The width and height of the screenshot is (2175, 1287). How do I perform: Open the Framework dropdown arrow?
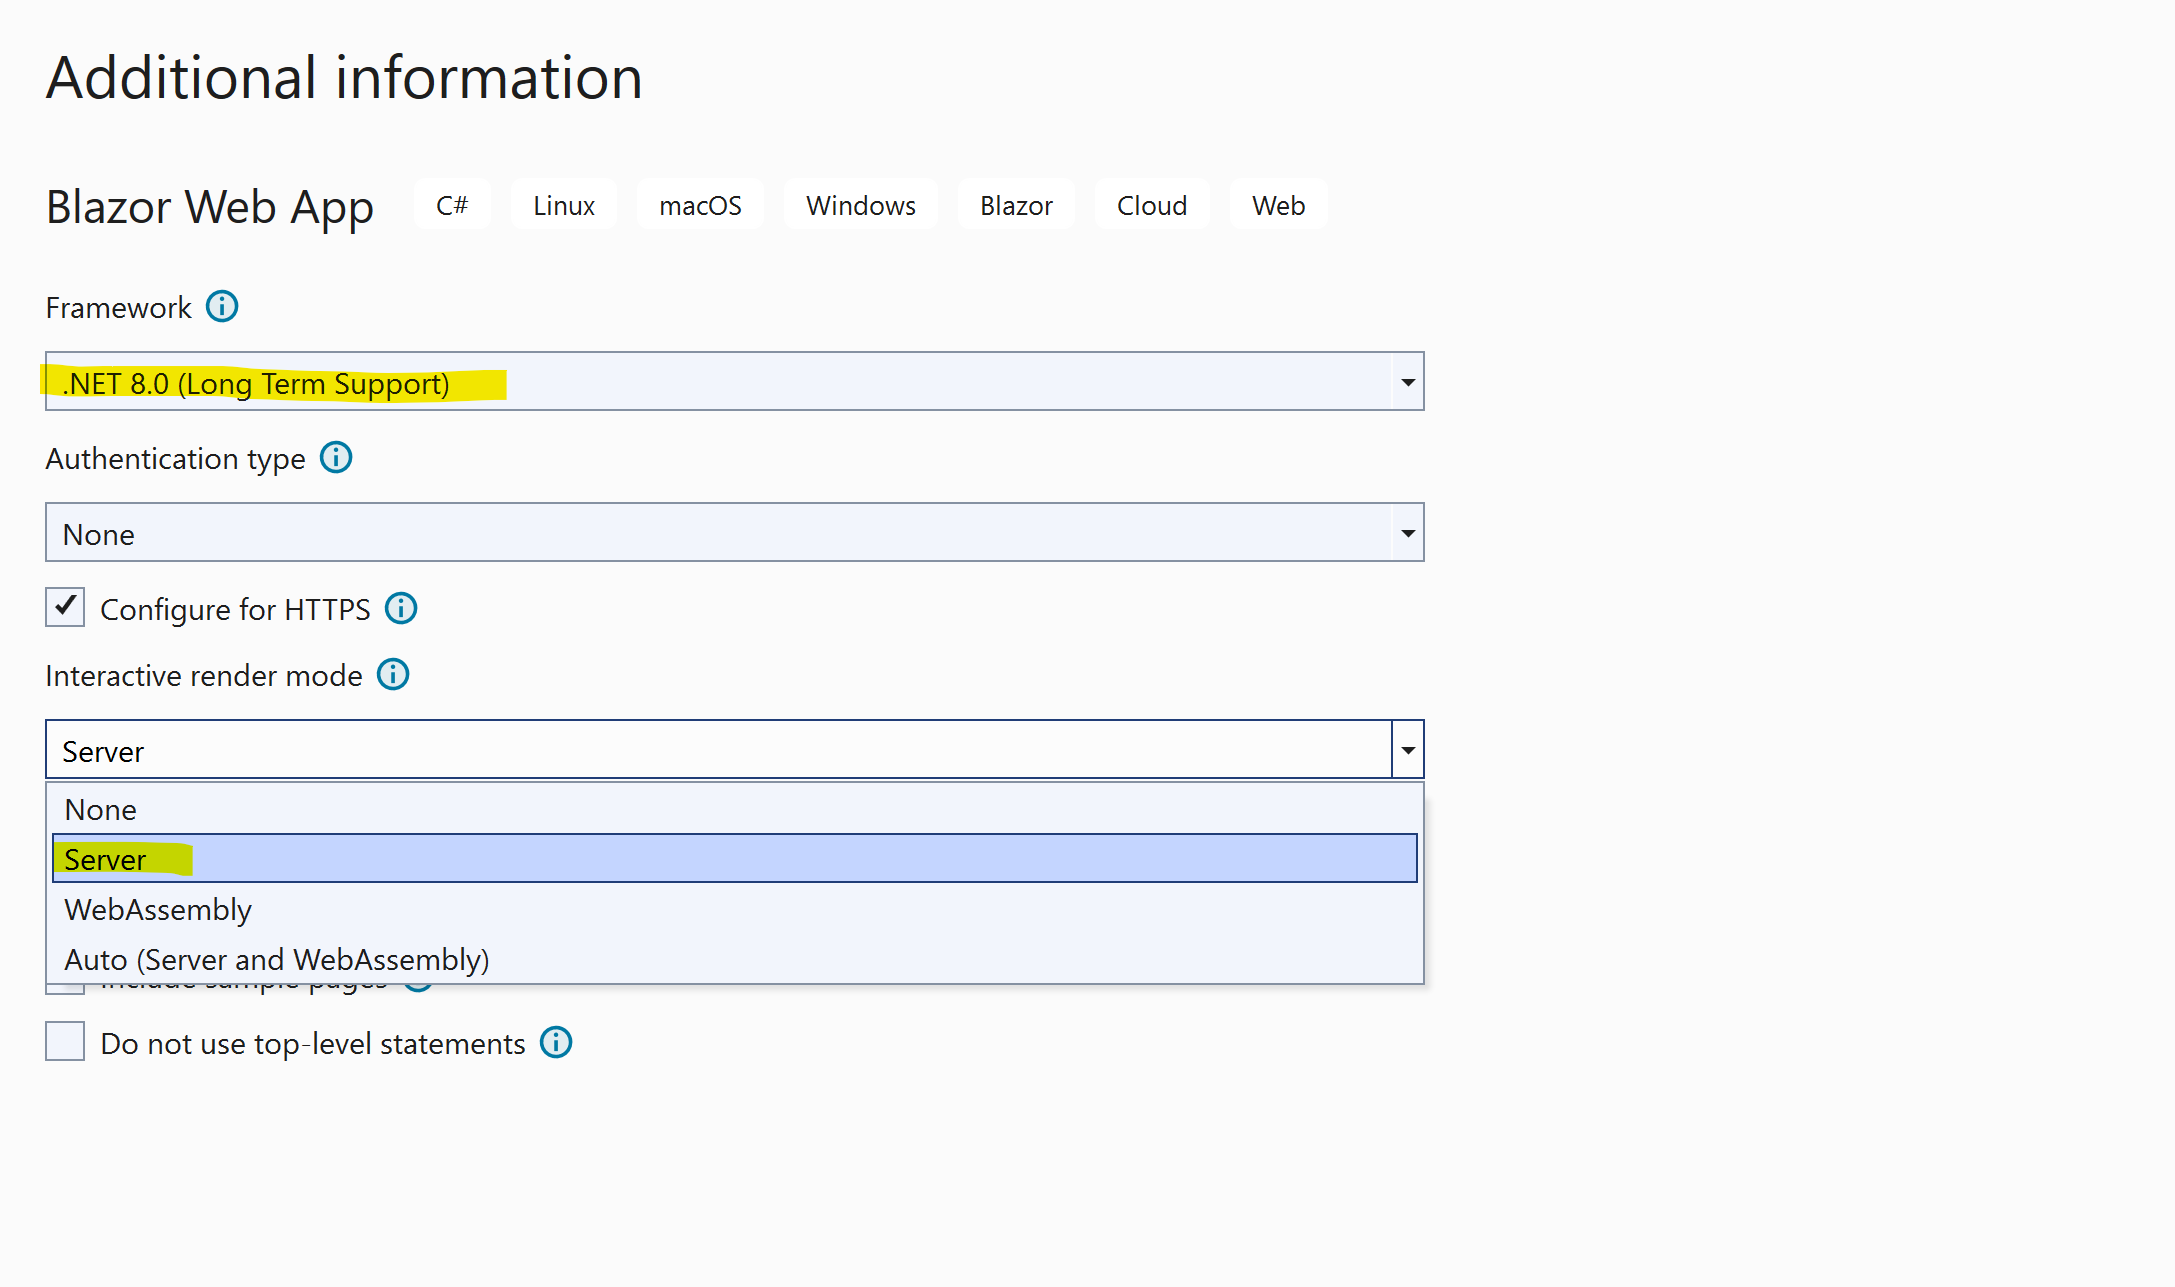tap(1407, 382)
